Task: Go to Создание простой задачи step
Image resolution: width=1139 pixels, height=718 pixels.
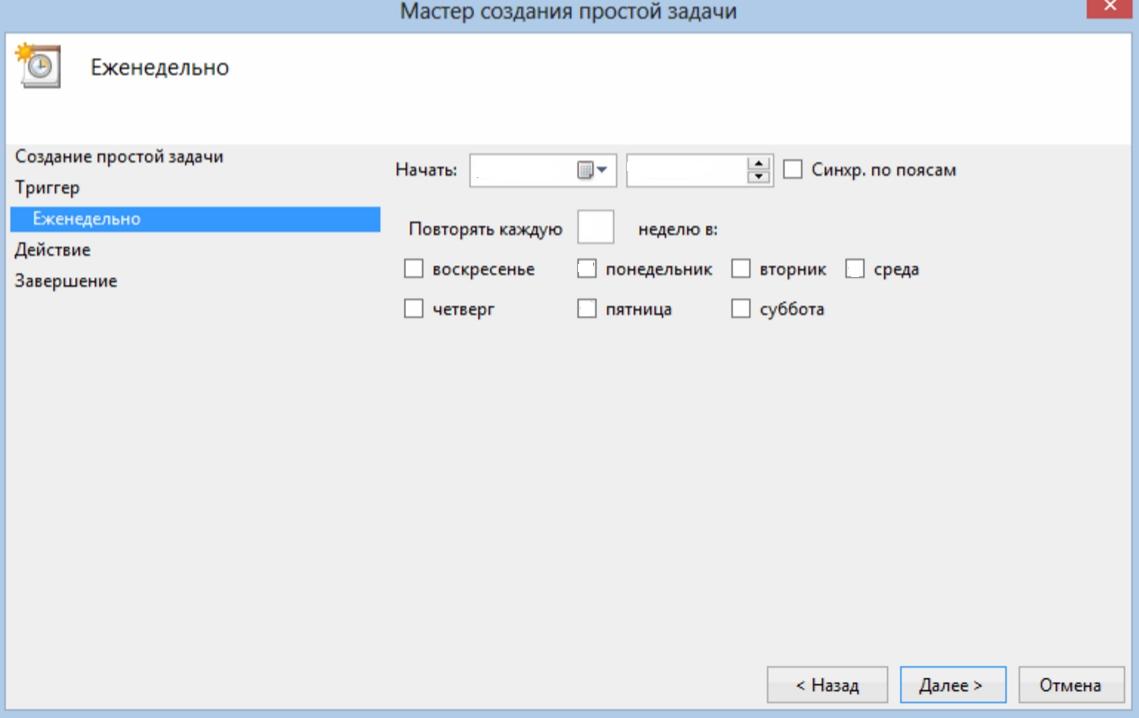Action: click(x=119, y=156)
